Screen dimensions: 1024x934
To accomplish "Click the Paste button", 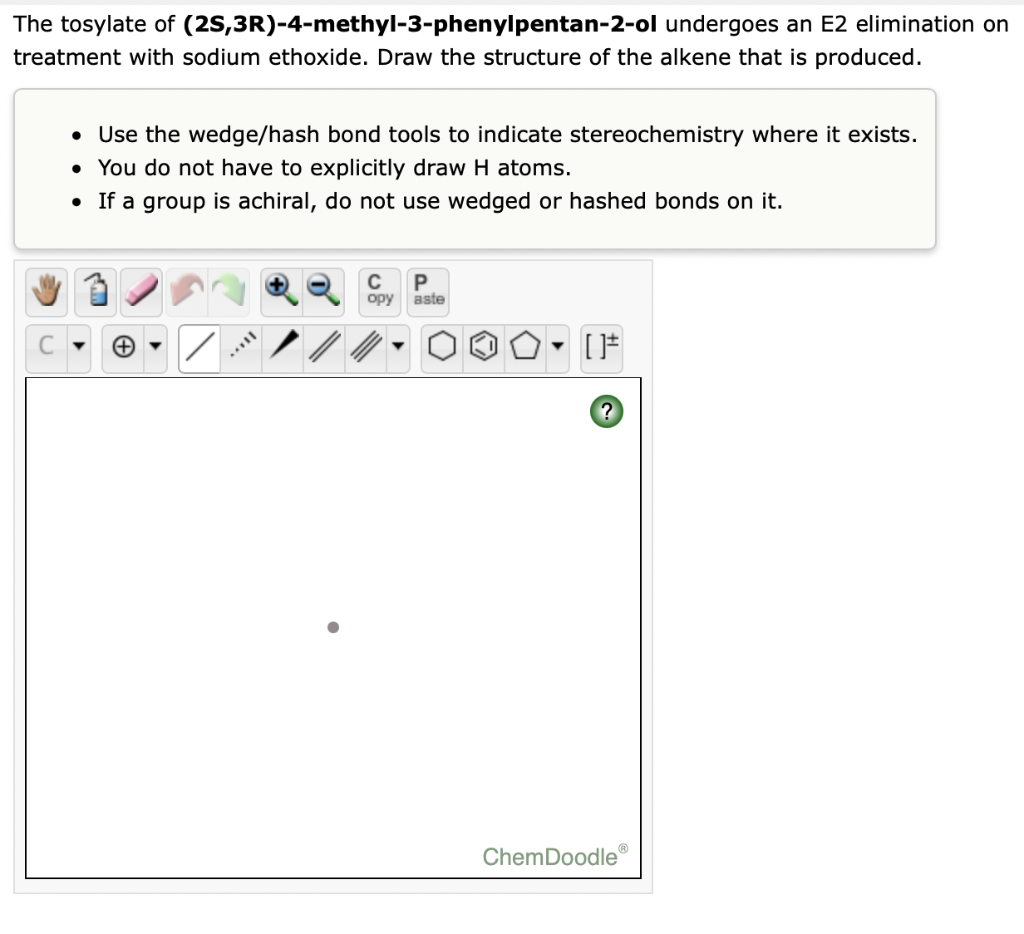I will click(x=428, y=292).
